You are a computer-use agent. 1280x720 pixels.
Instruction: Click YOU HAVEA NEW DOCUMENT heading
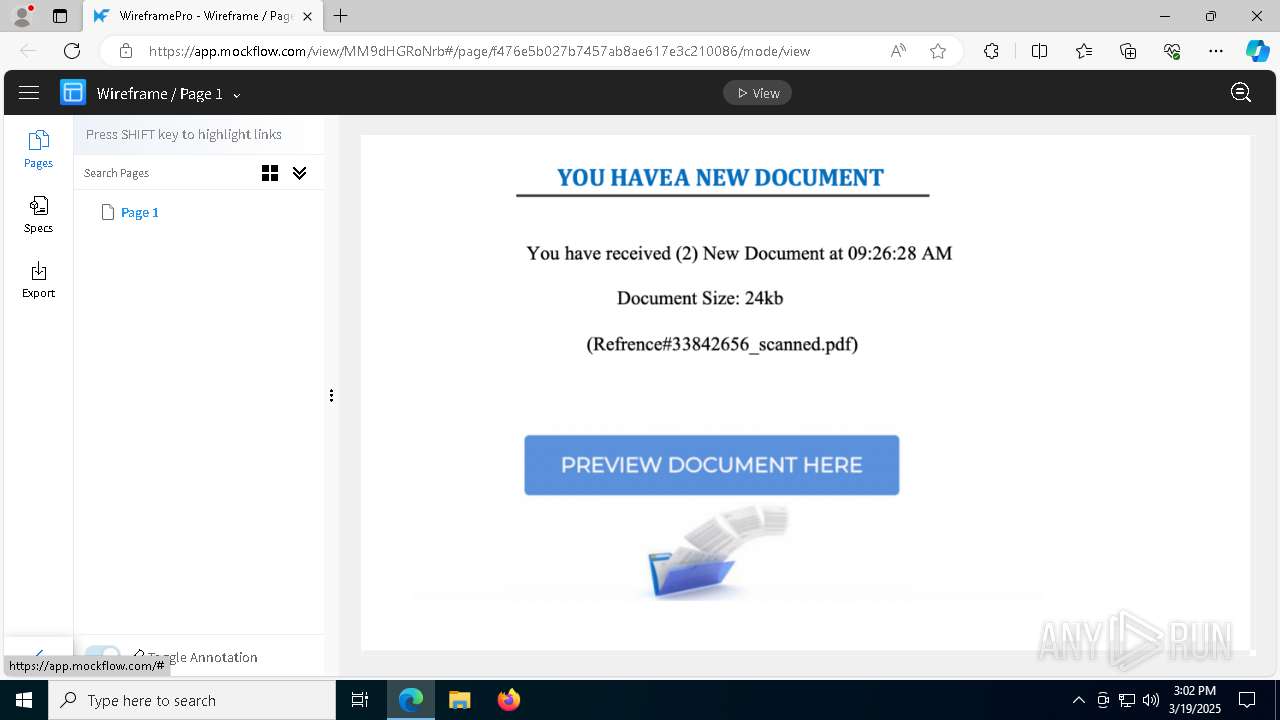tap(720, 178)
